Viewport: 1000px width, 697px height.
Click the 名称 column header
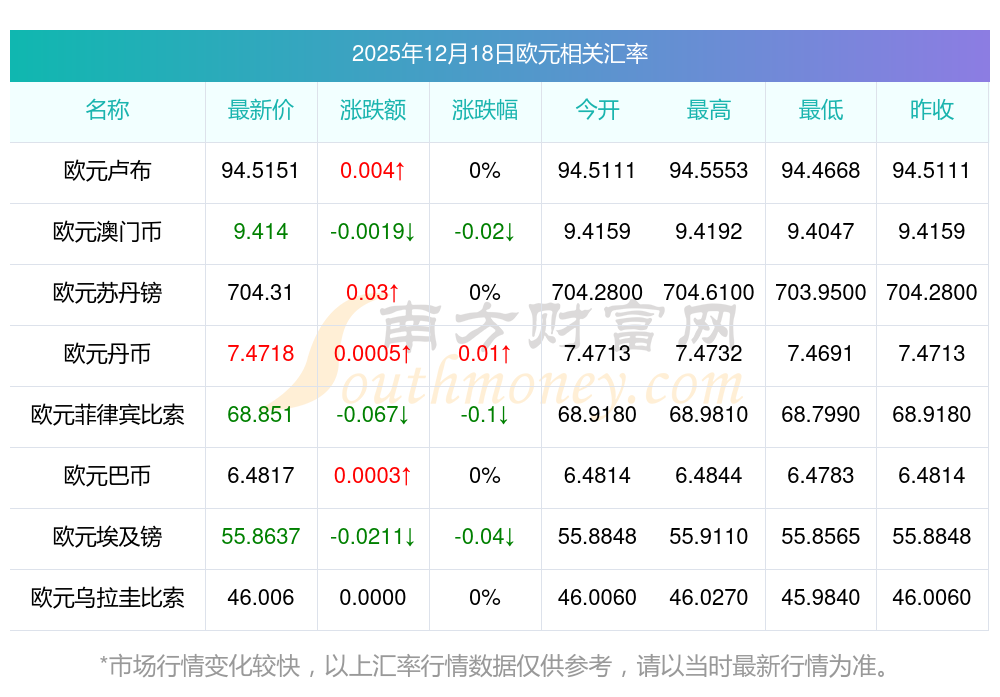click(107, 110)
